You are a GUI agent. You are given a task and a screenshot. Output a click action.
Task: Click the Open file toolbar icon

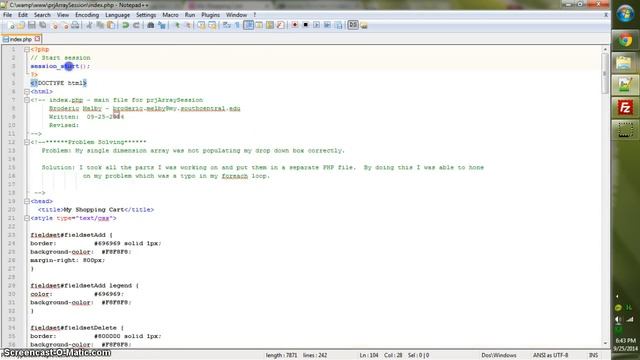(21, 25)
